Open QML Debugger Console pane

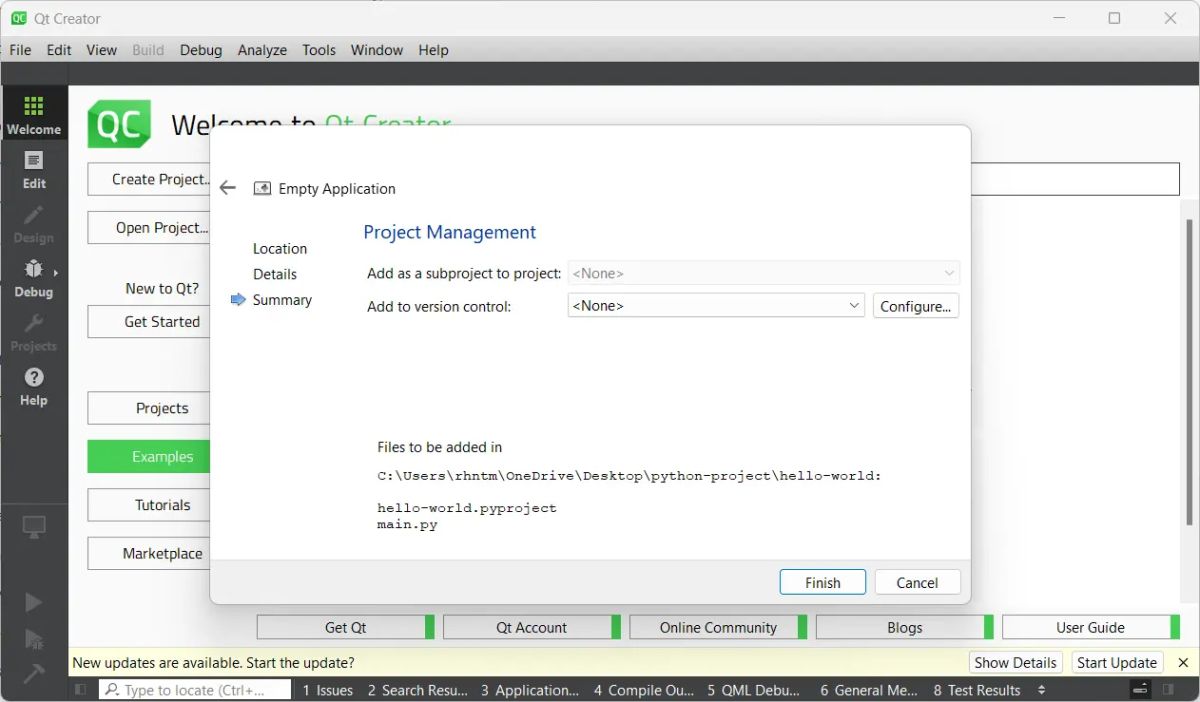pyautogui.click(x=753, y=690)
